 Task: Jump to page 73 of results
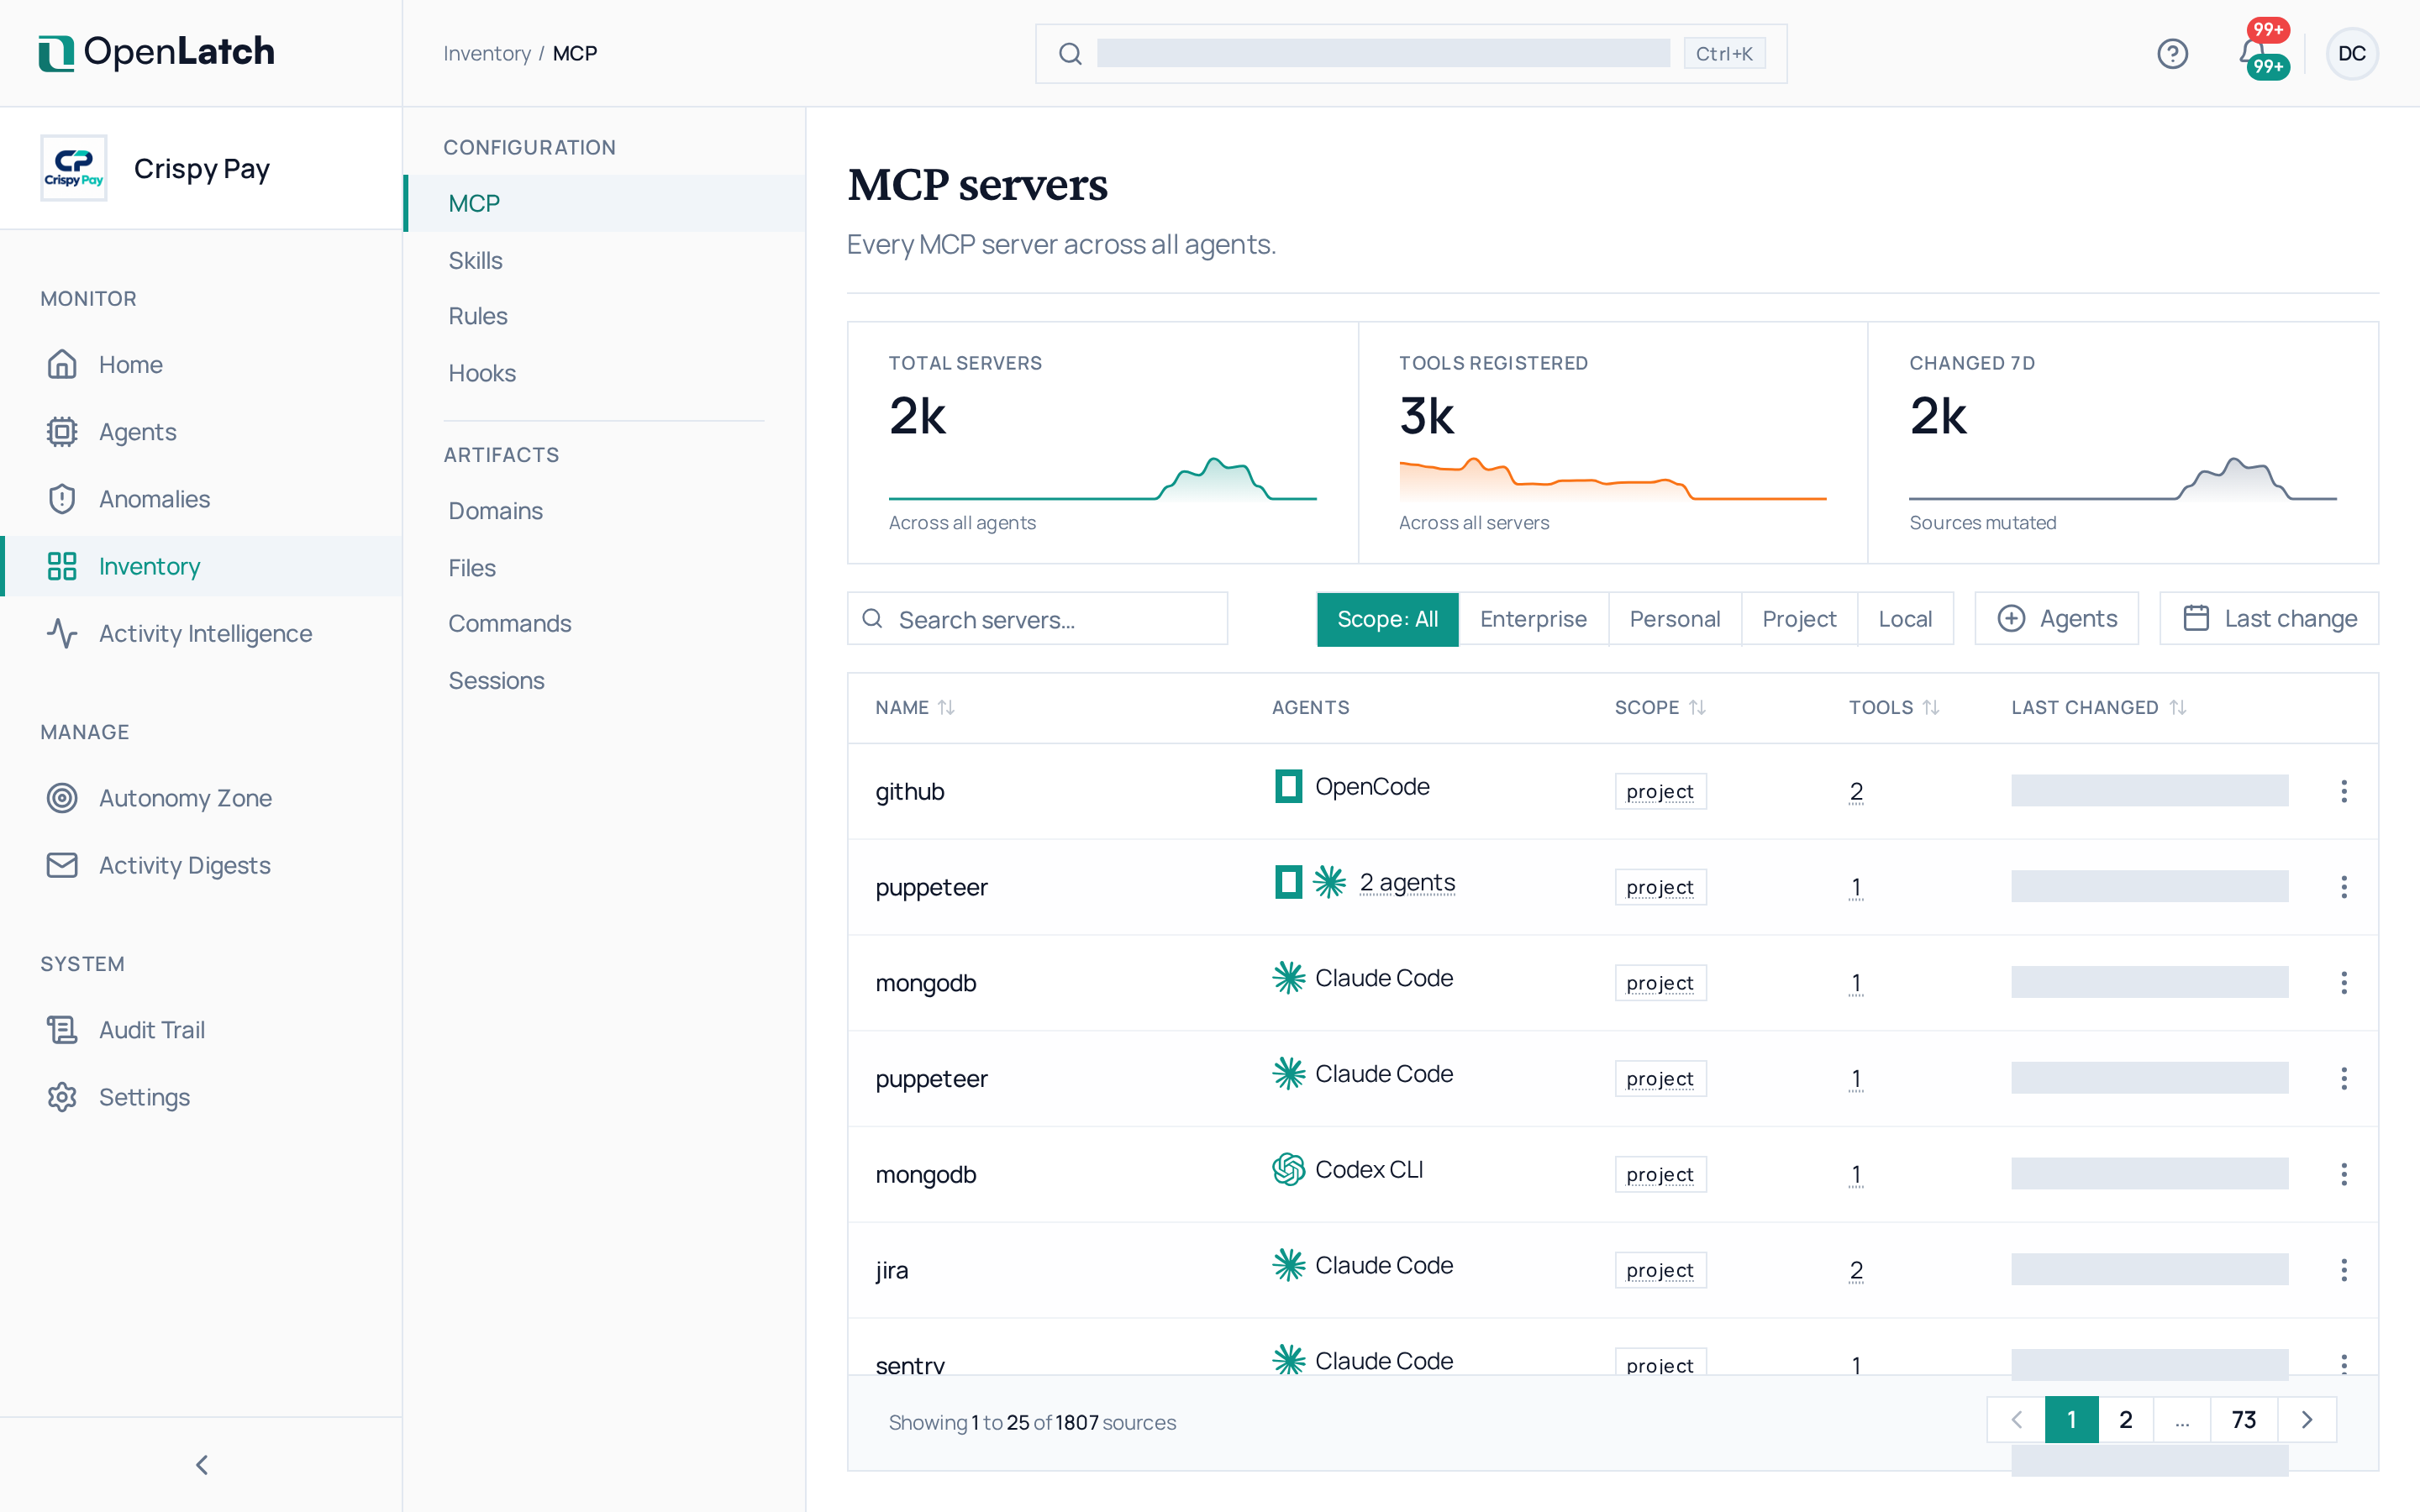click(x=2243, y=1420)
